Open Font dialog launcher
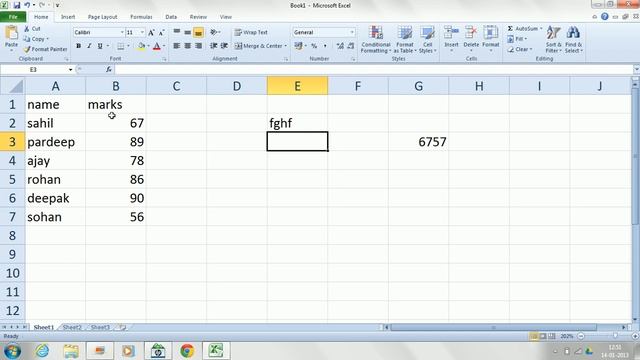 pos(164,59)
